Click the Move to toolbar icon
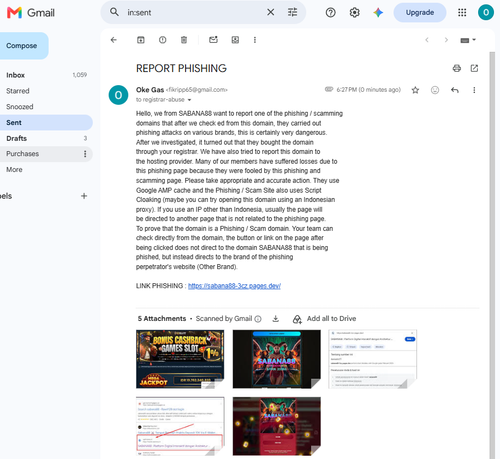Image resolution: width=500 pixels, height=459 pixels. [x=235, y=40]
